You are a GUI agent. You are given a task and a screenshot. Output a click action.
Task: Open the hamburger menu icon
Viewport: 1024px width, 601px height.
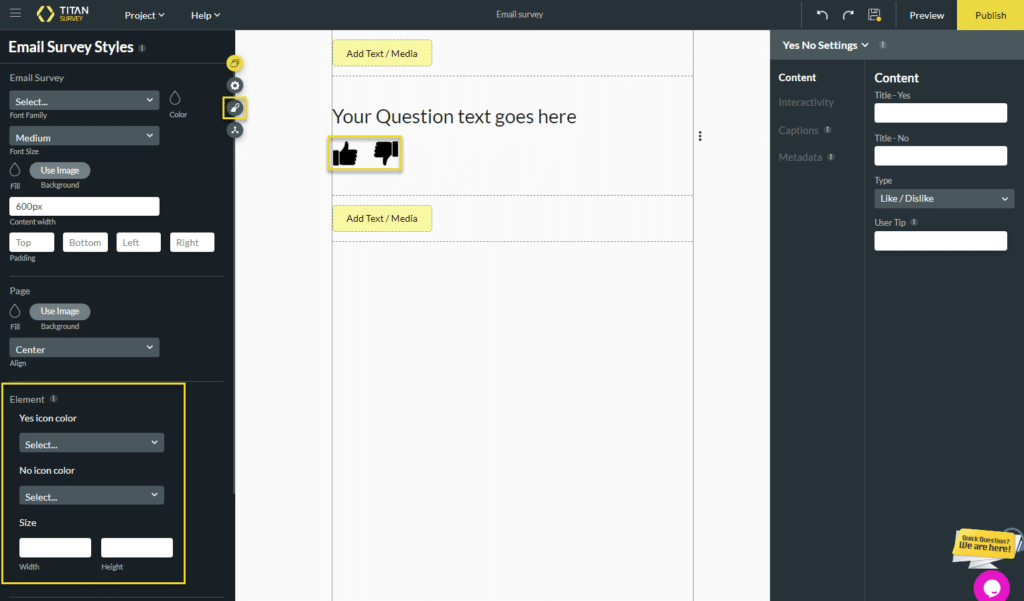(x=15, y=14)
